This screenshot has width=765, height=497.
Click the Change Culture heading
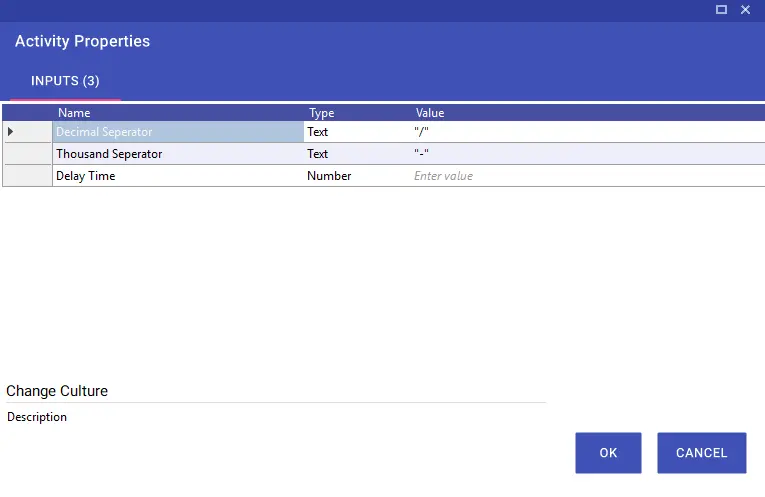(x=57, y=391)
